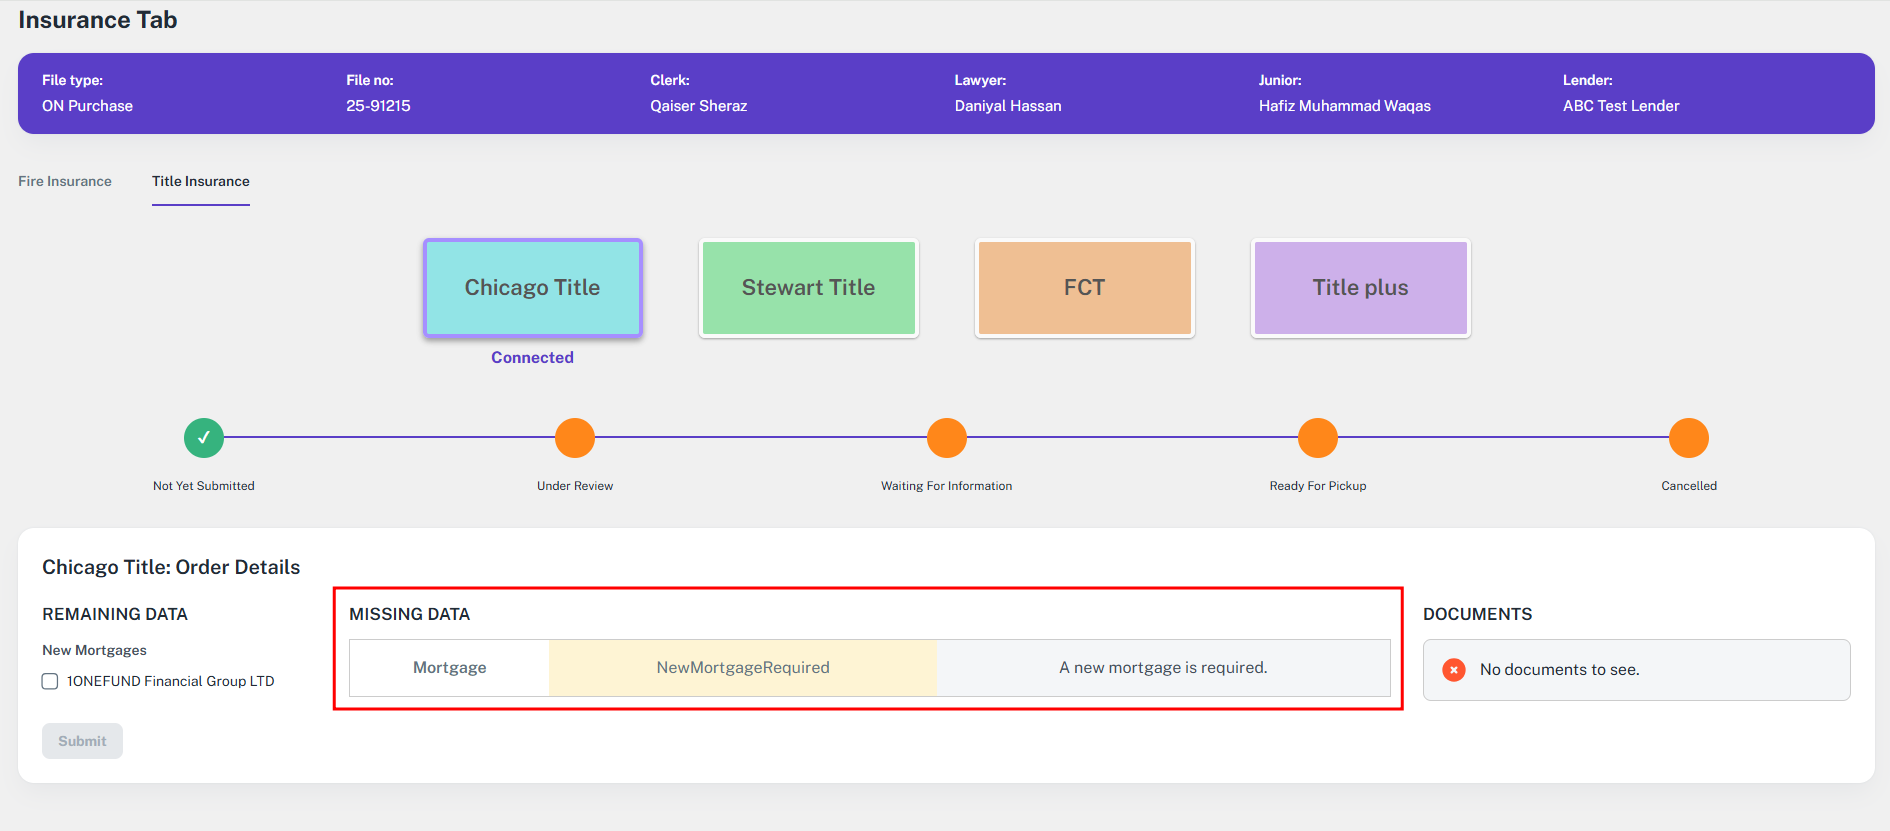Click the lender name ABC Test Lender
1890x831 pixels.
click(x=1621, y=106)
